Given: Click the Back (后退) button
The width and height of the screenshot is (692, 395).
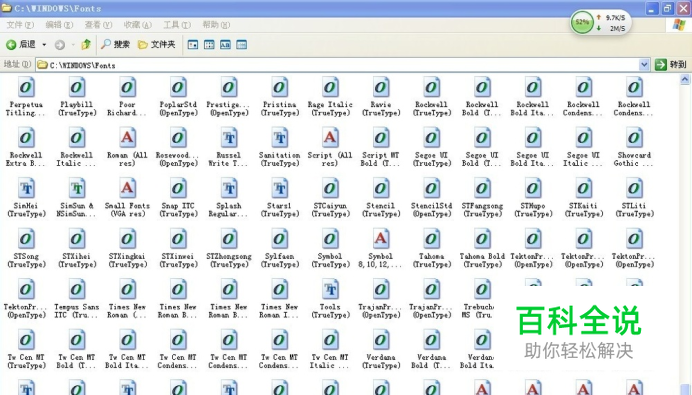Looking at the screenshot, I should [21, 45].
